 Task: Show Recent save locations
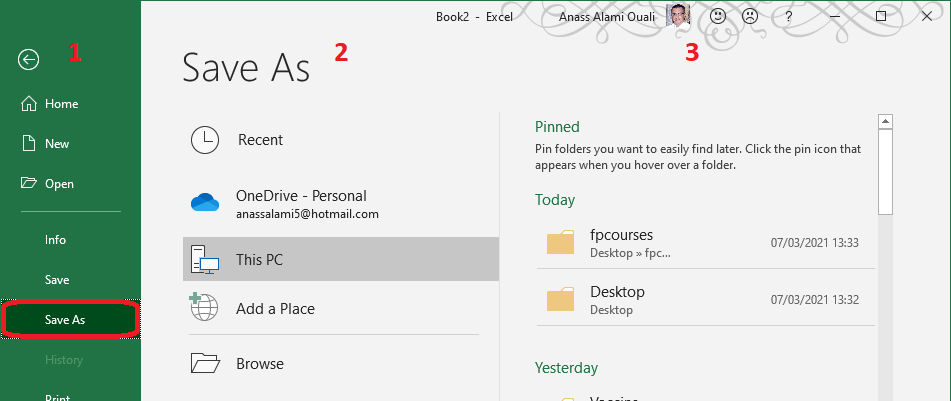[x=341, y=140]
